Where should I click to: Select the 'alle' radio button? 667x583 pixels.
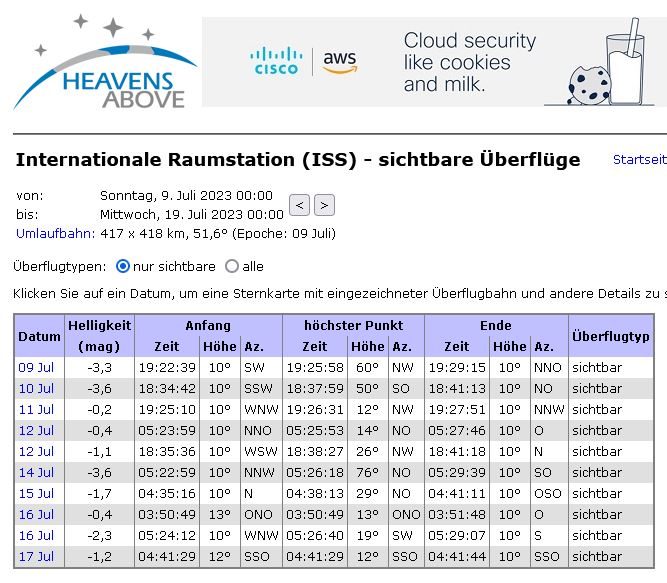(232, 267)
